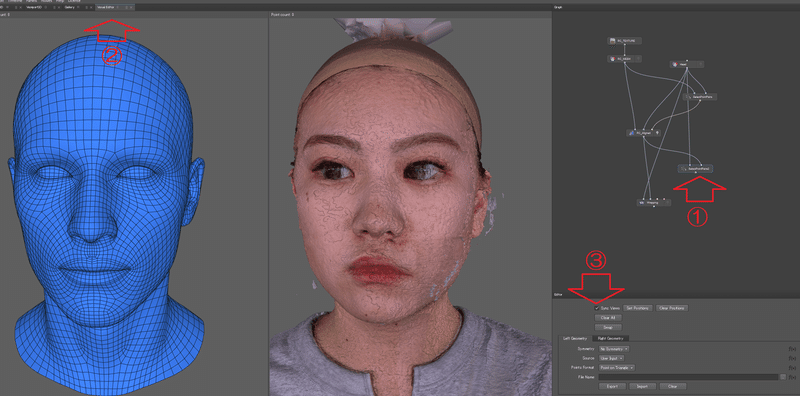Click the Clear All button
The width and height of the screenshot is (800, 396).
point(608,317)
